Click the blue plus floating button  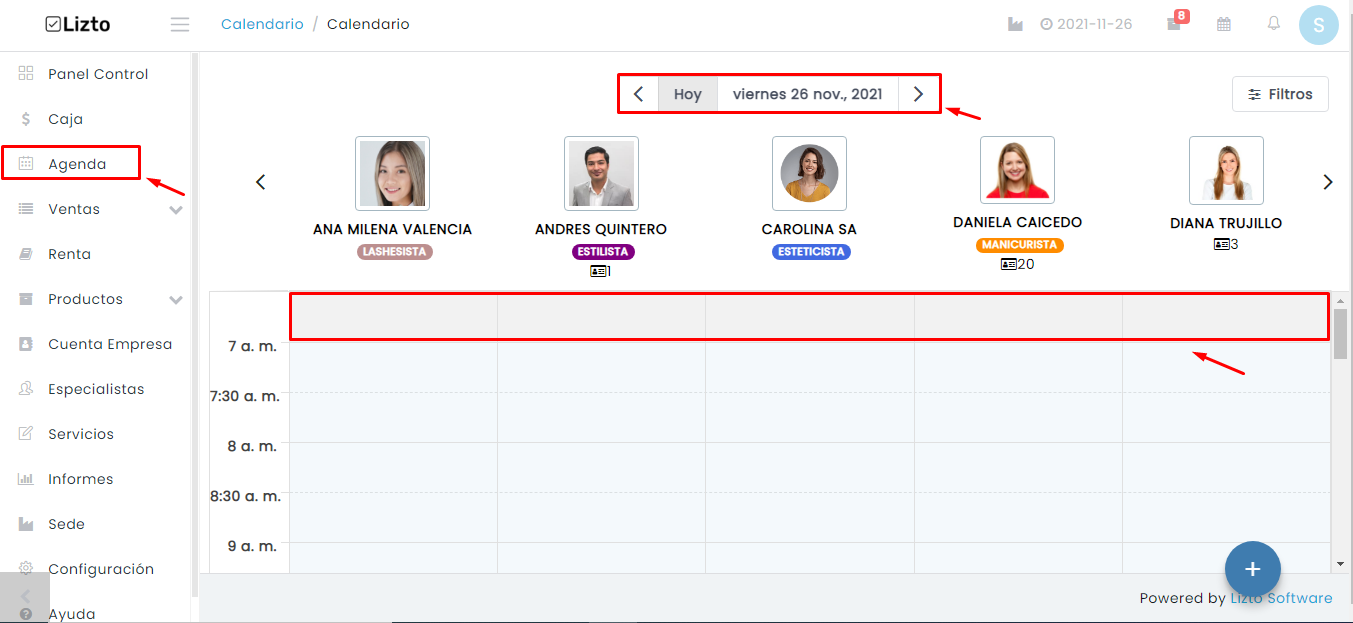pos(1252,569)
